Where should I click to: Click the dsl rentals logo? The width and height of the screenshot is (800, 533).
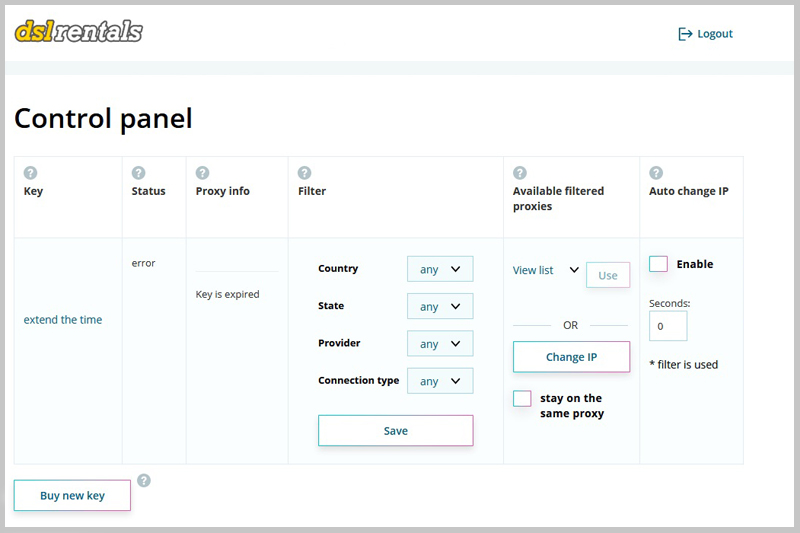click(x=79, y=32)
